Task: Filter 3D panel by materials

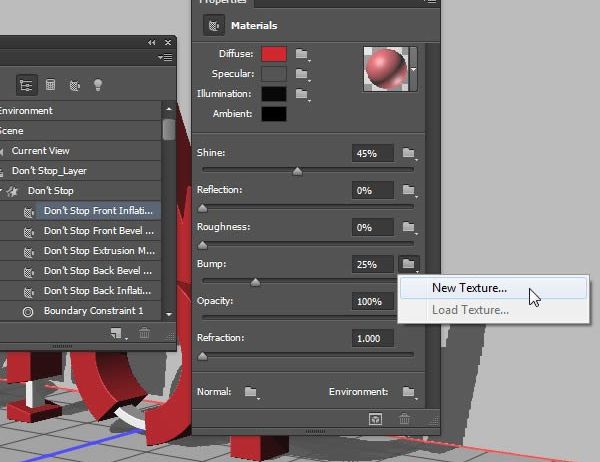Action: tap(74, 85)
